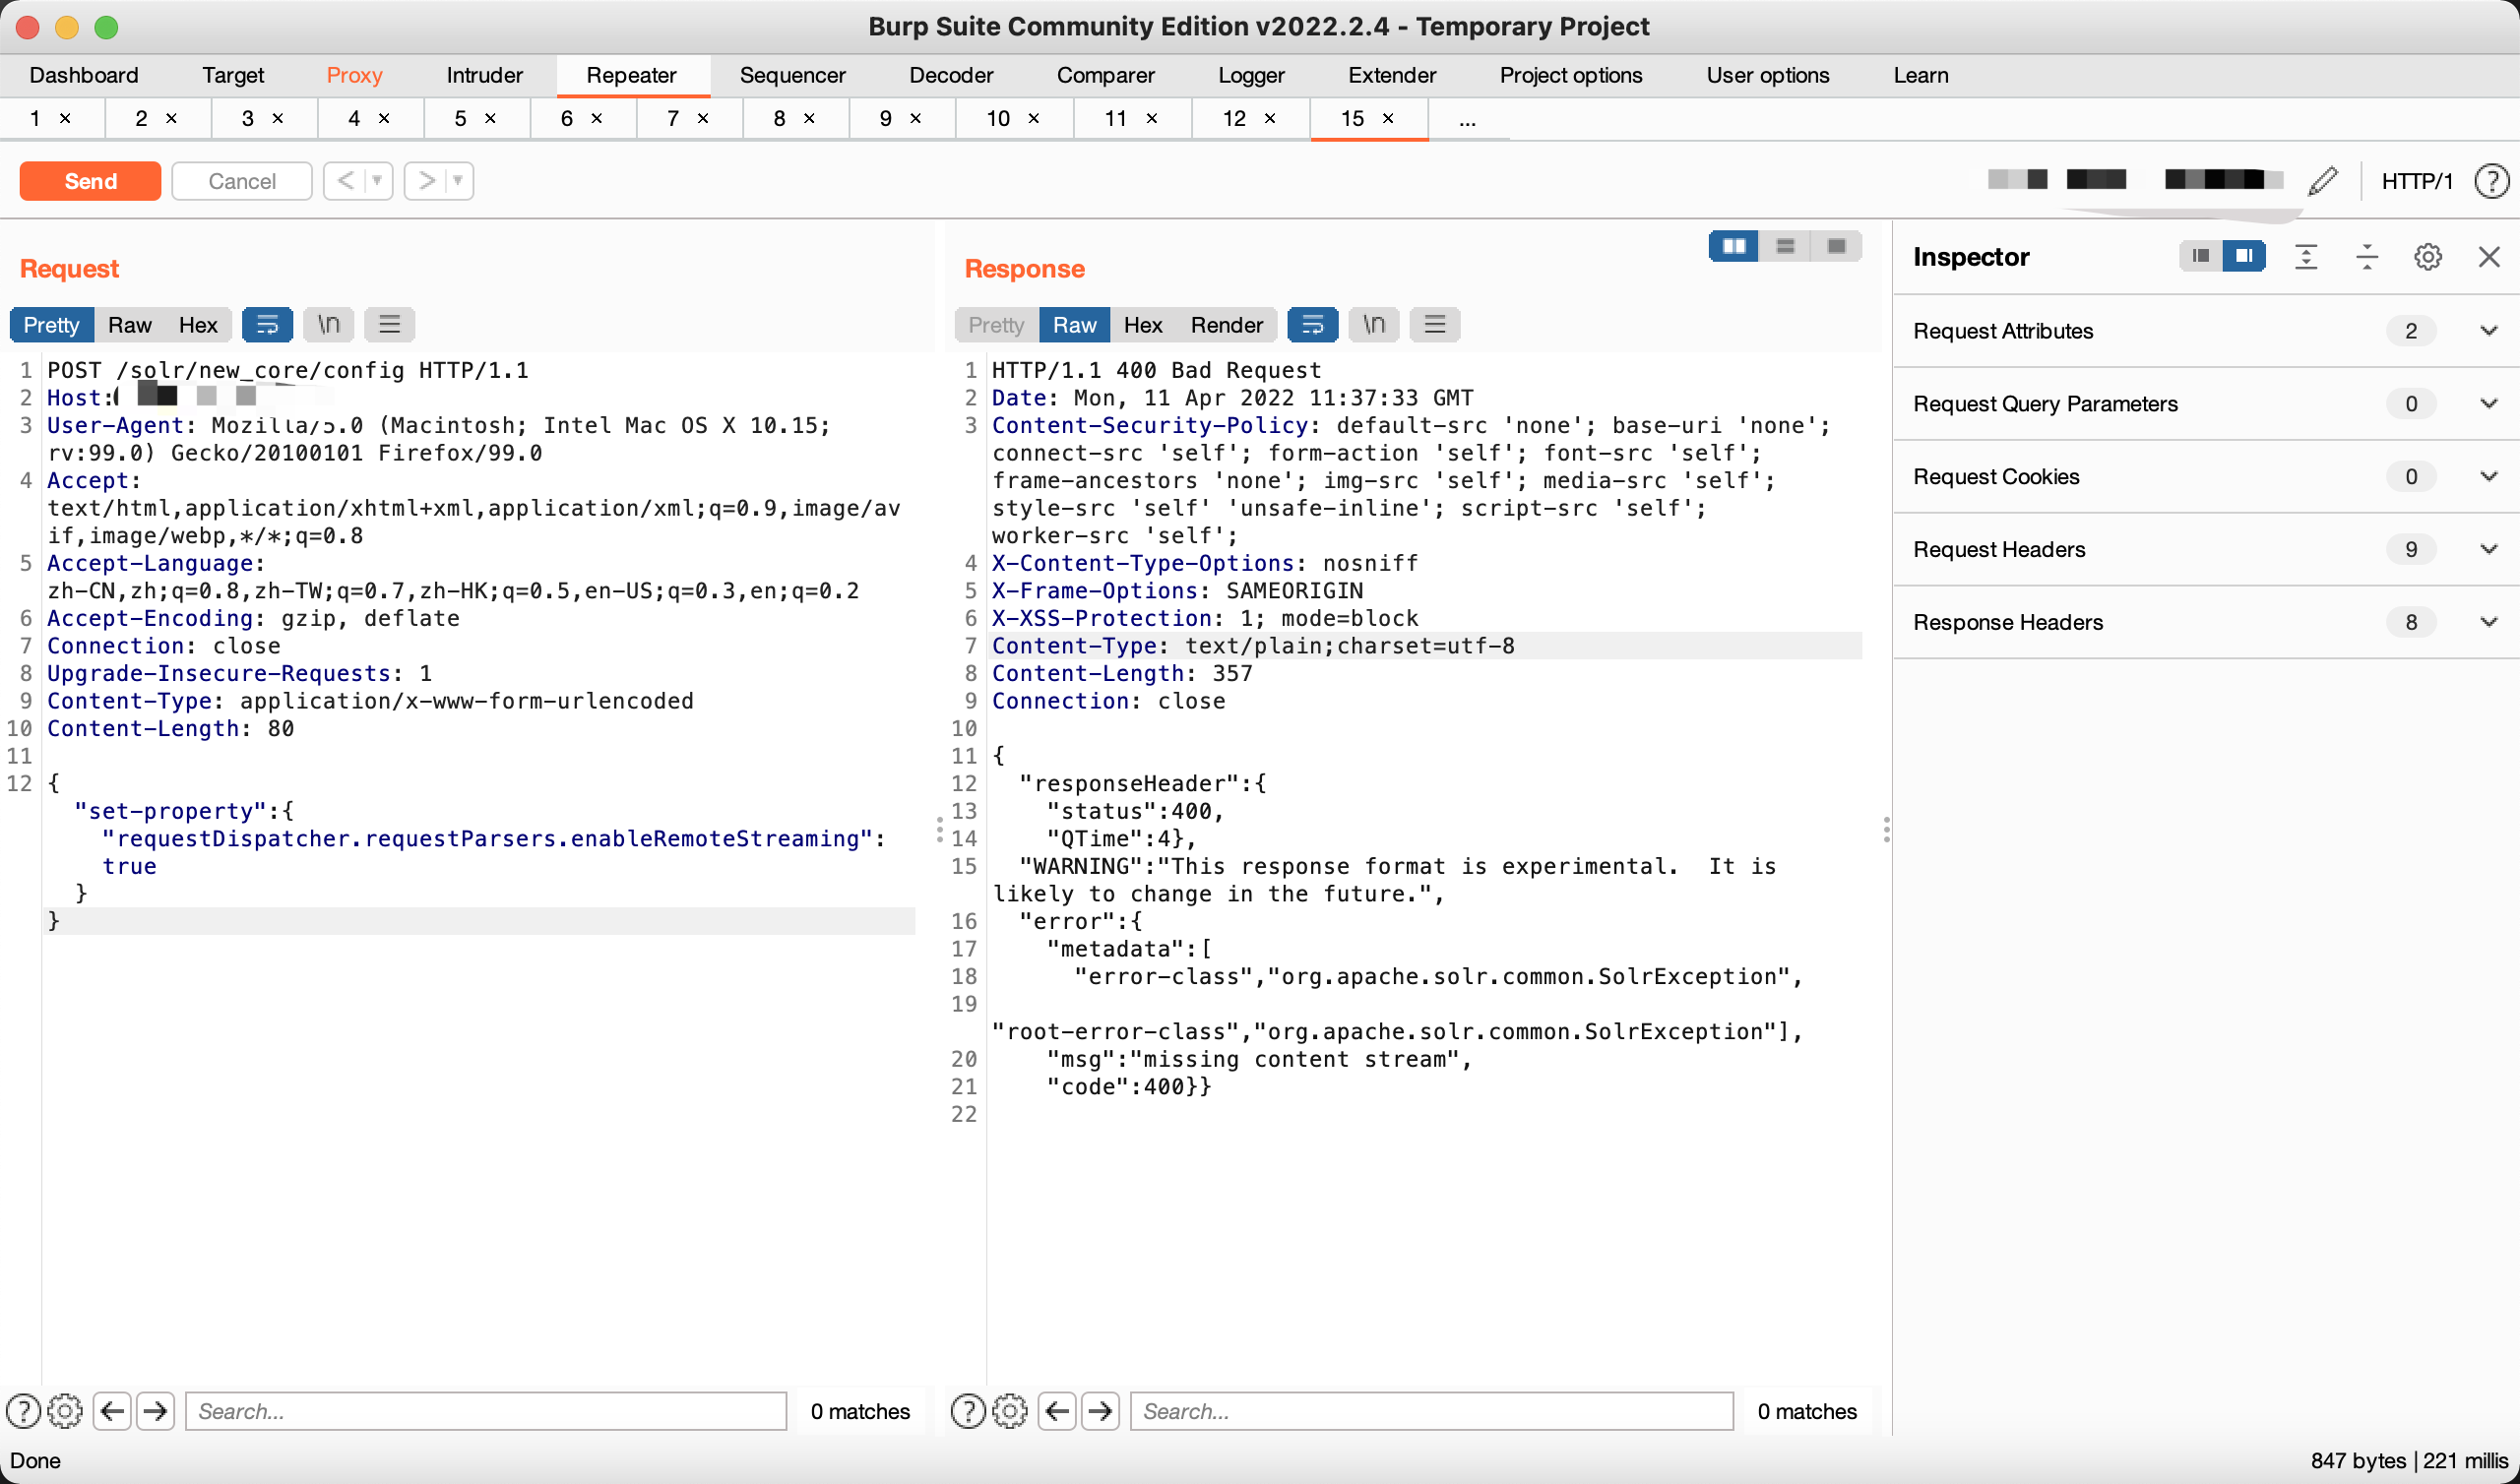
Task: Type in the Response search field
Action: (1432, 1410)
